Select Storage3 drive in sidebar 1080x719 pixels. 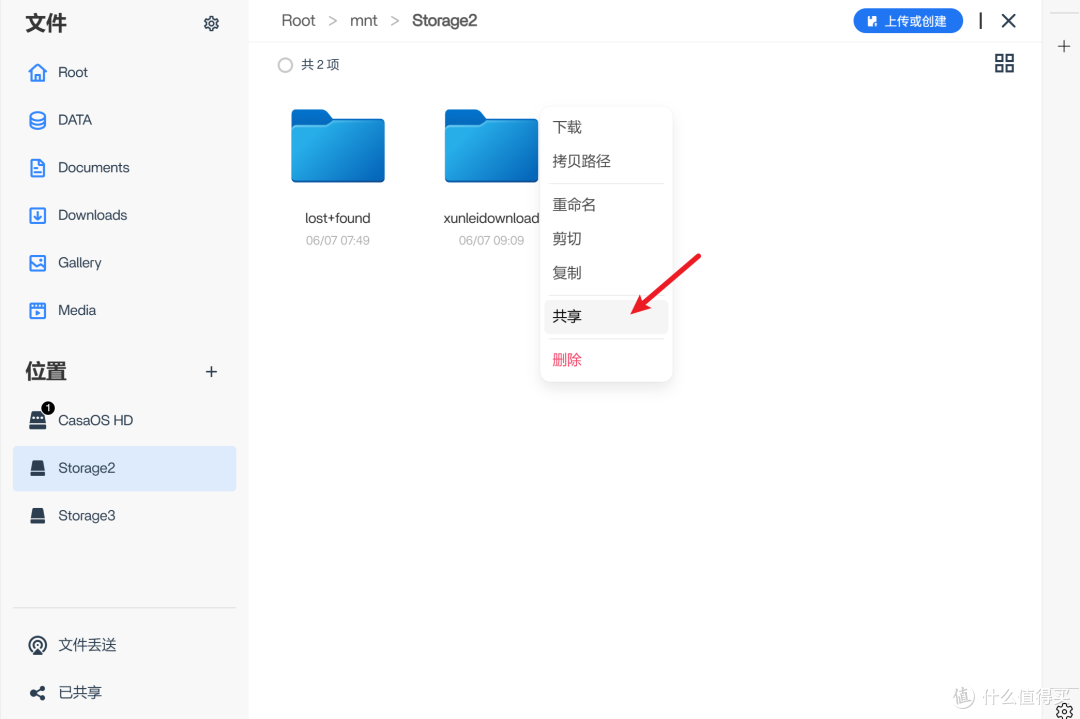coord(87,516)
